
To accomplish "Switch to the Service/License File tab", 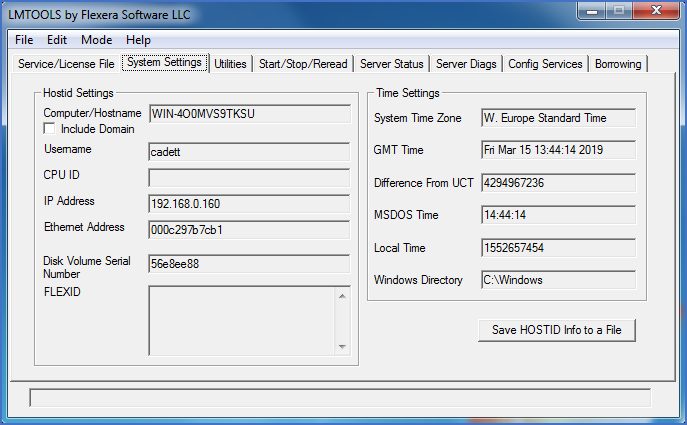I will [66, 64].
